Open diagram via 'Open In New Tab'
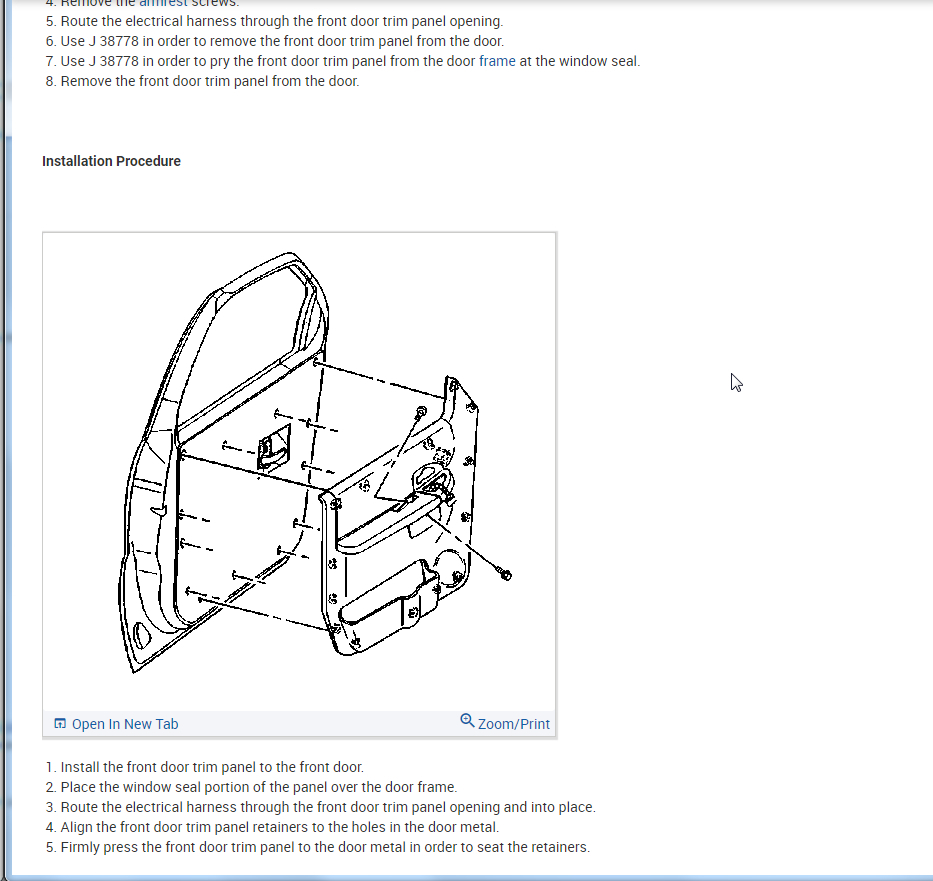933x881 pixels. [x=125, y=724]
